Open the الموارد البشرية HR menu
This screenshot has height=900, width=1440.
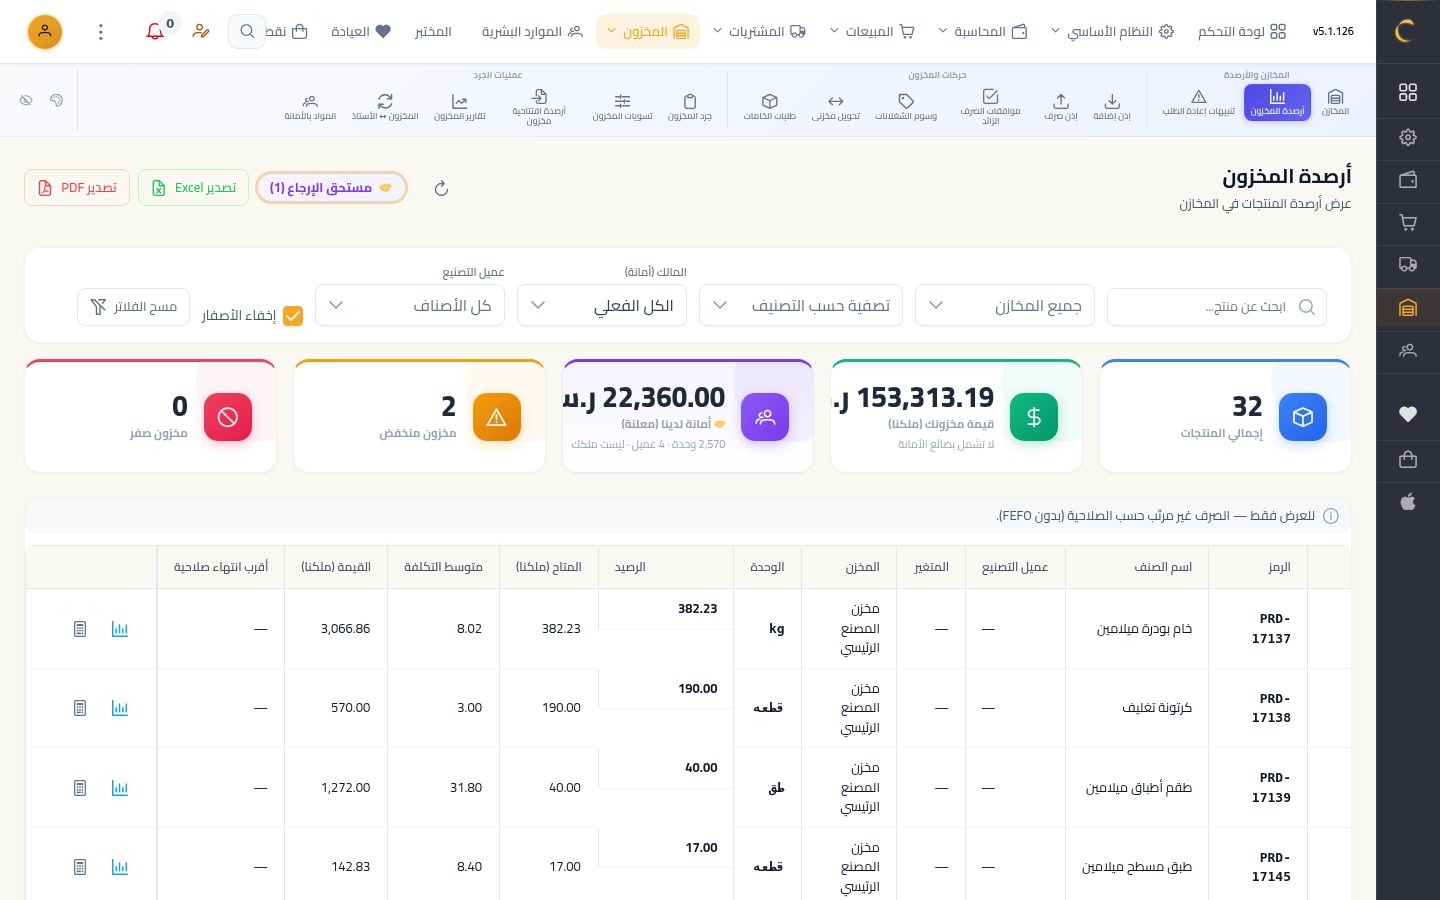pos(532,32)
